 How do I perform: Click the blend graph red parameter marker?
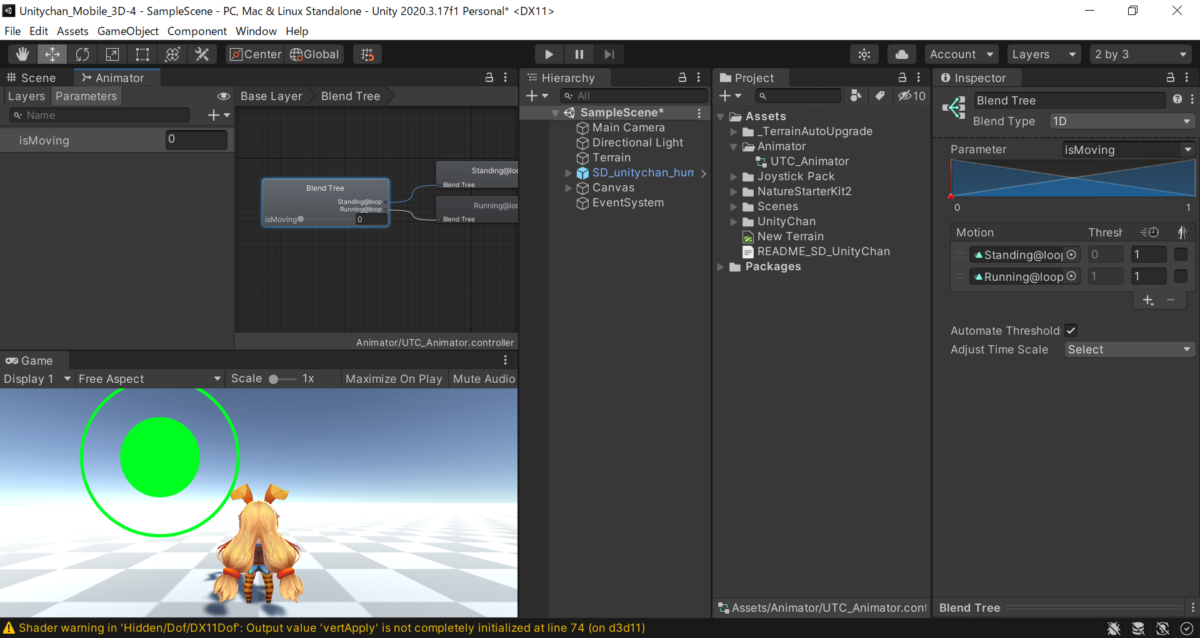951,196
